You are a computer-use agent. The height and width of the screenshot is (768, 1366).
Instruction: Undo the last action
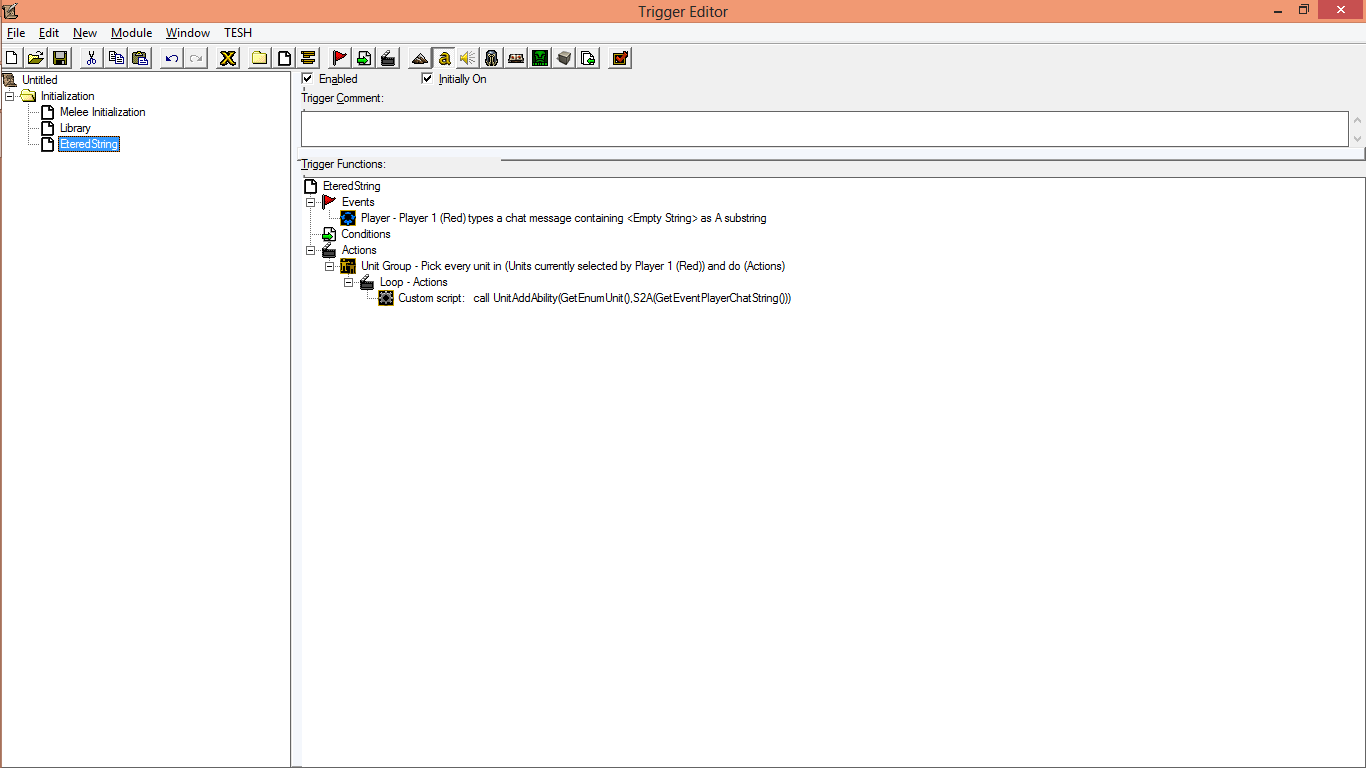pos(172,58)
